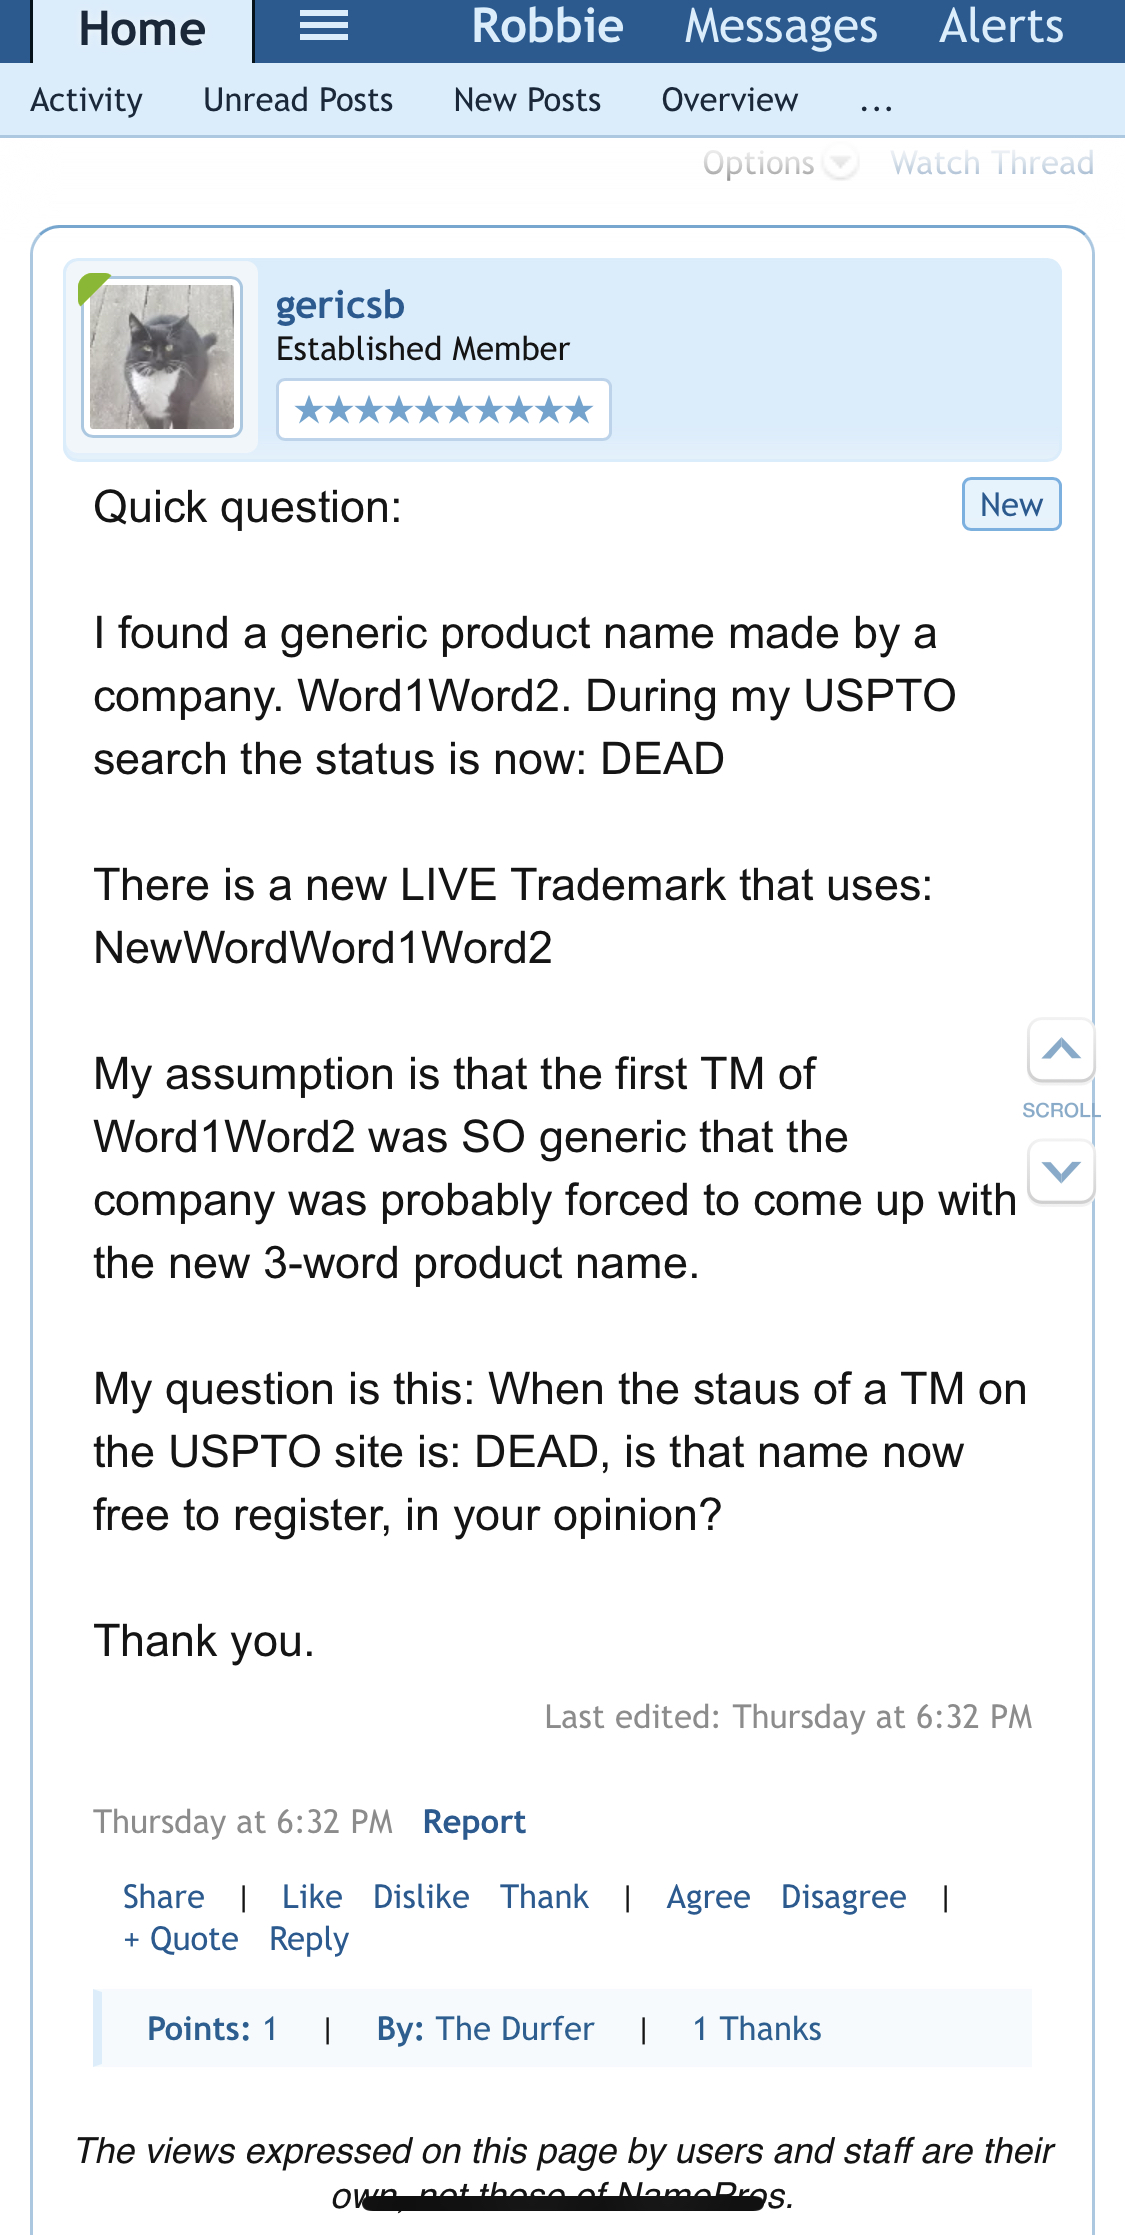This screenshot has width=1125, height=2235.
Task: Click the Watch Thread link
Action: point(992,163)
